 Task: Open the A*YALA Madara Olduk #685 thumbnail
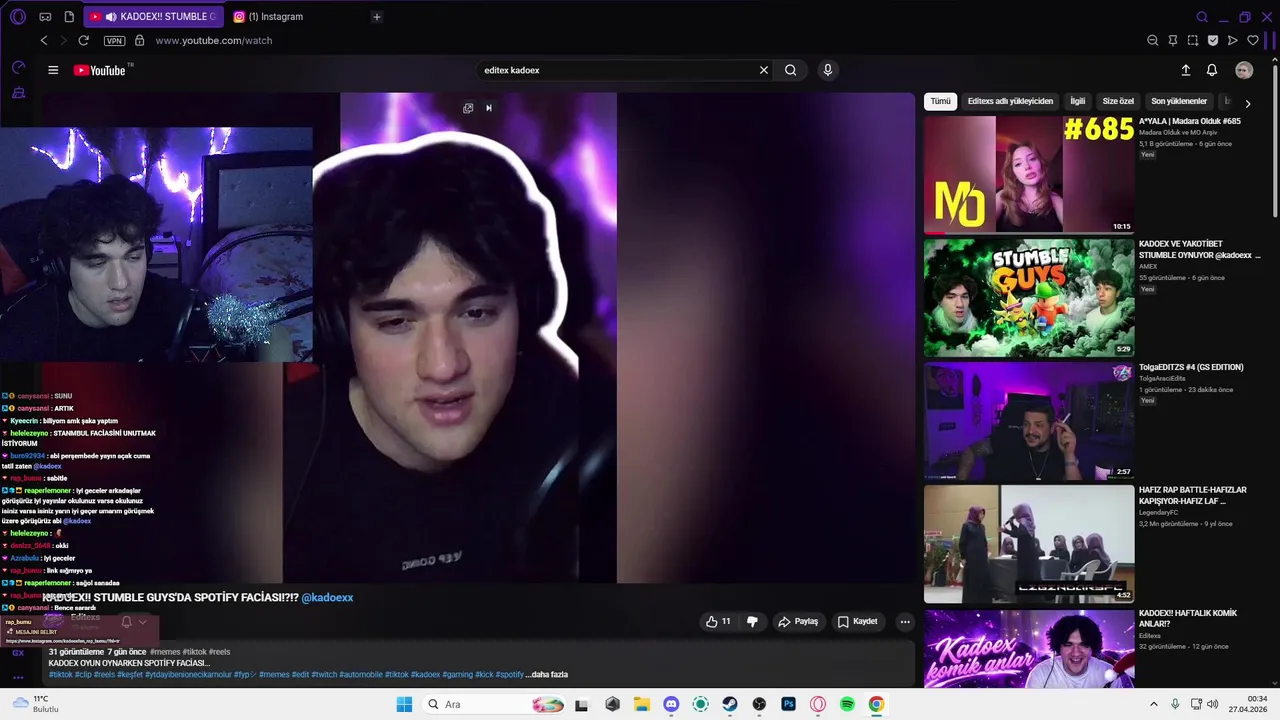click(x=1029, y=174)
